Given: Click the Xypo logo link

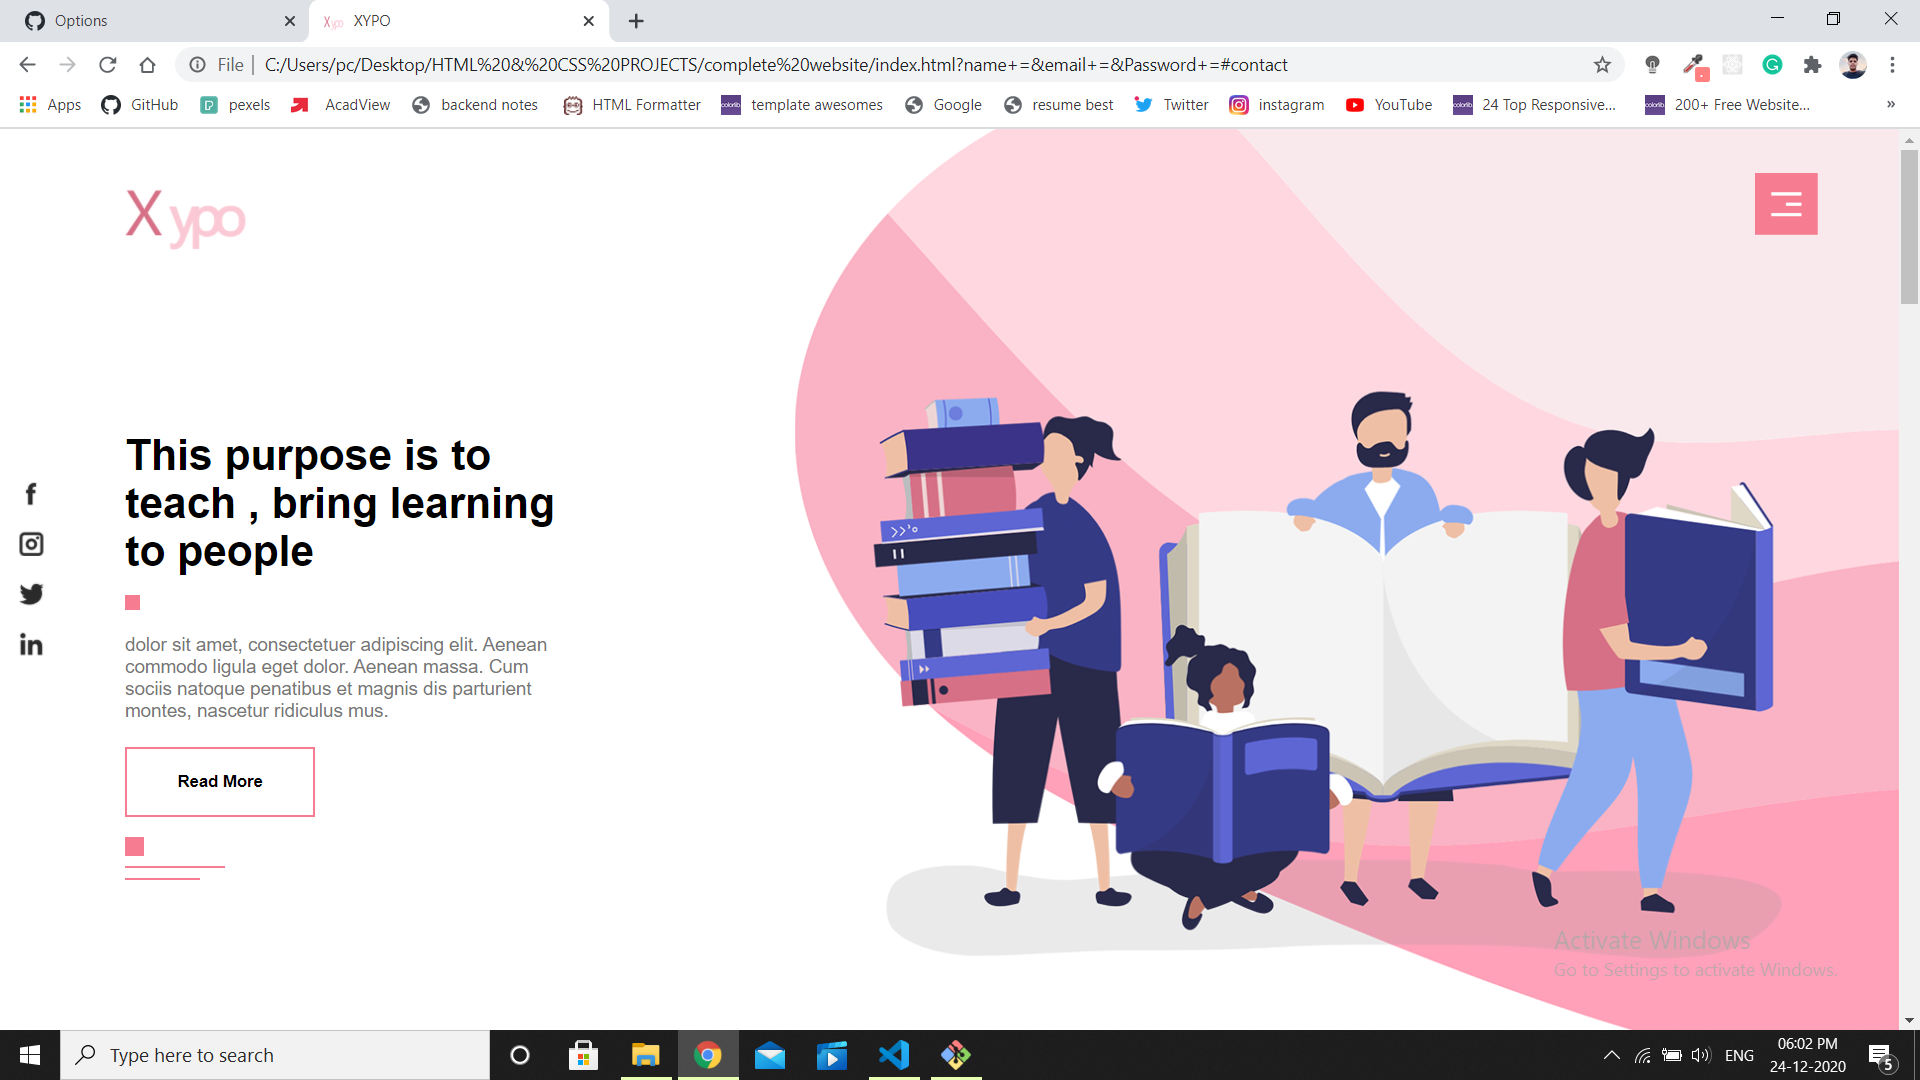Looking at the screenshot, I should [x=185, y=215].
